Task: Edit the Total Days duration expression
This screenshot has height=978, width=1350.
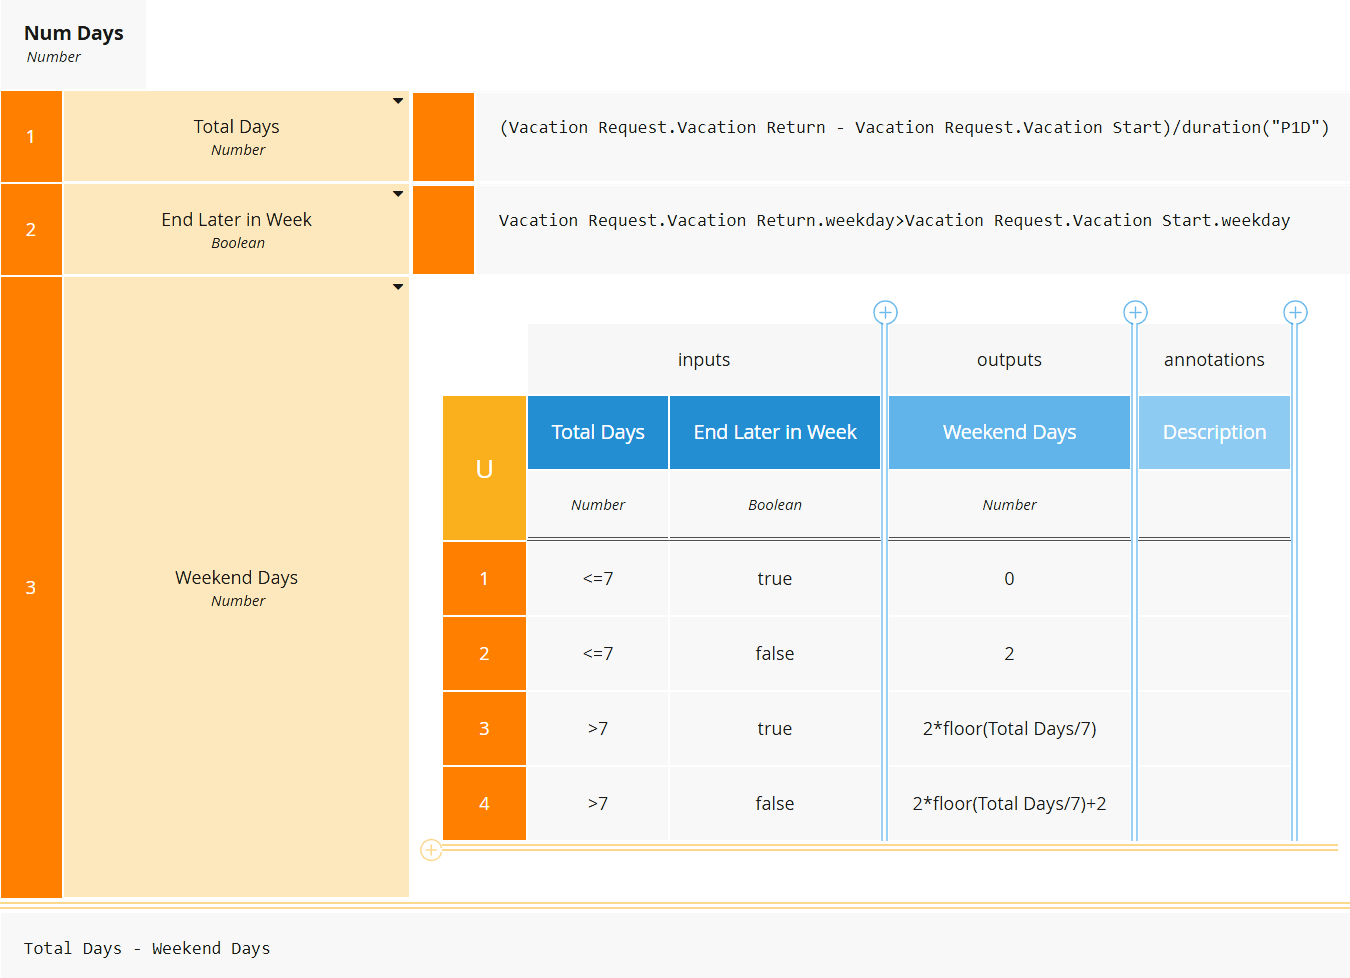Action: pyautogui.click(x=913, y=128)
